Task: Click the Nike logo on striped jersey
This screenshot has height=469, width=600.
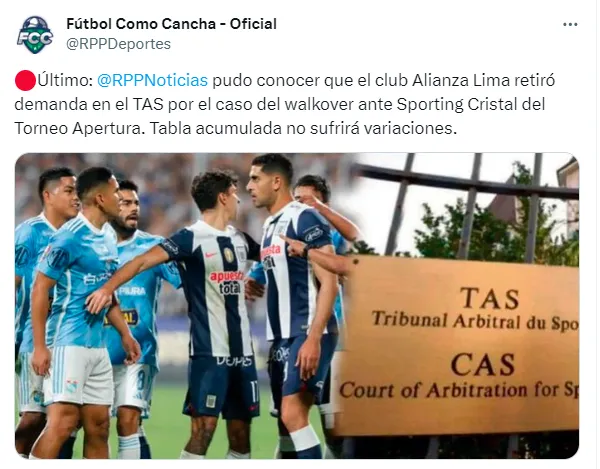Action: coord(210,255)
